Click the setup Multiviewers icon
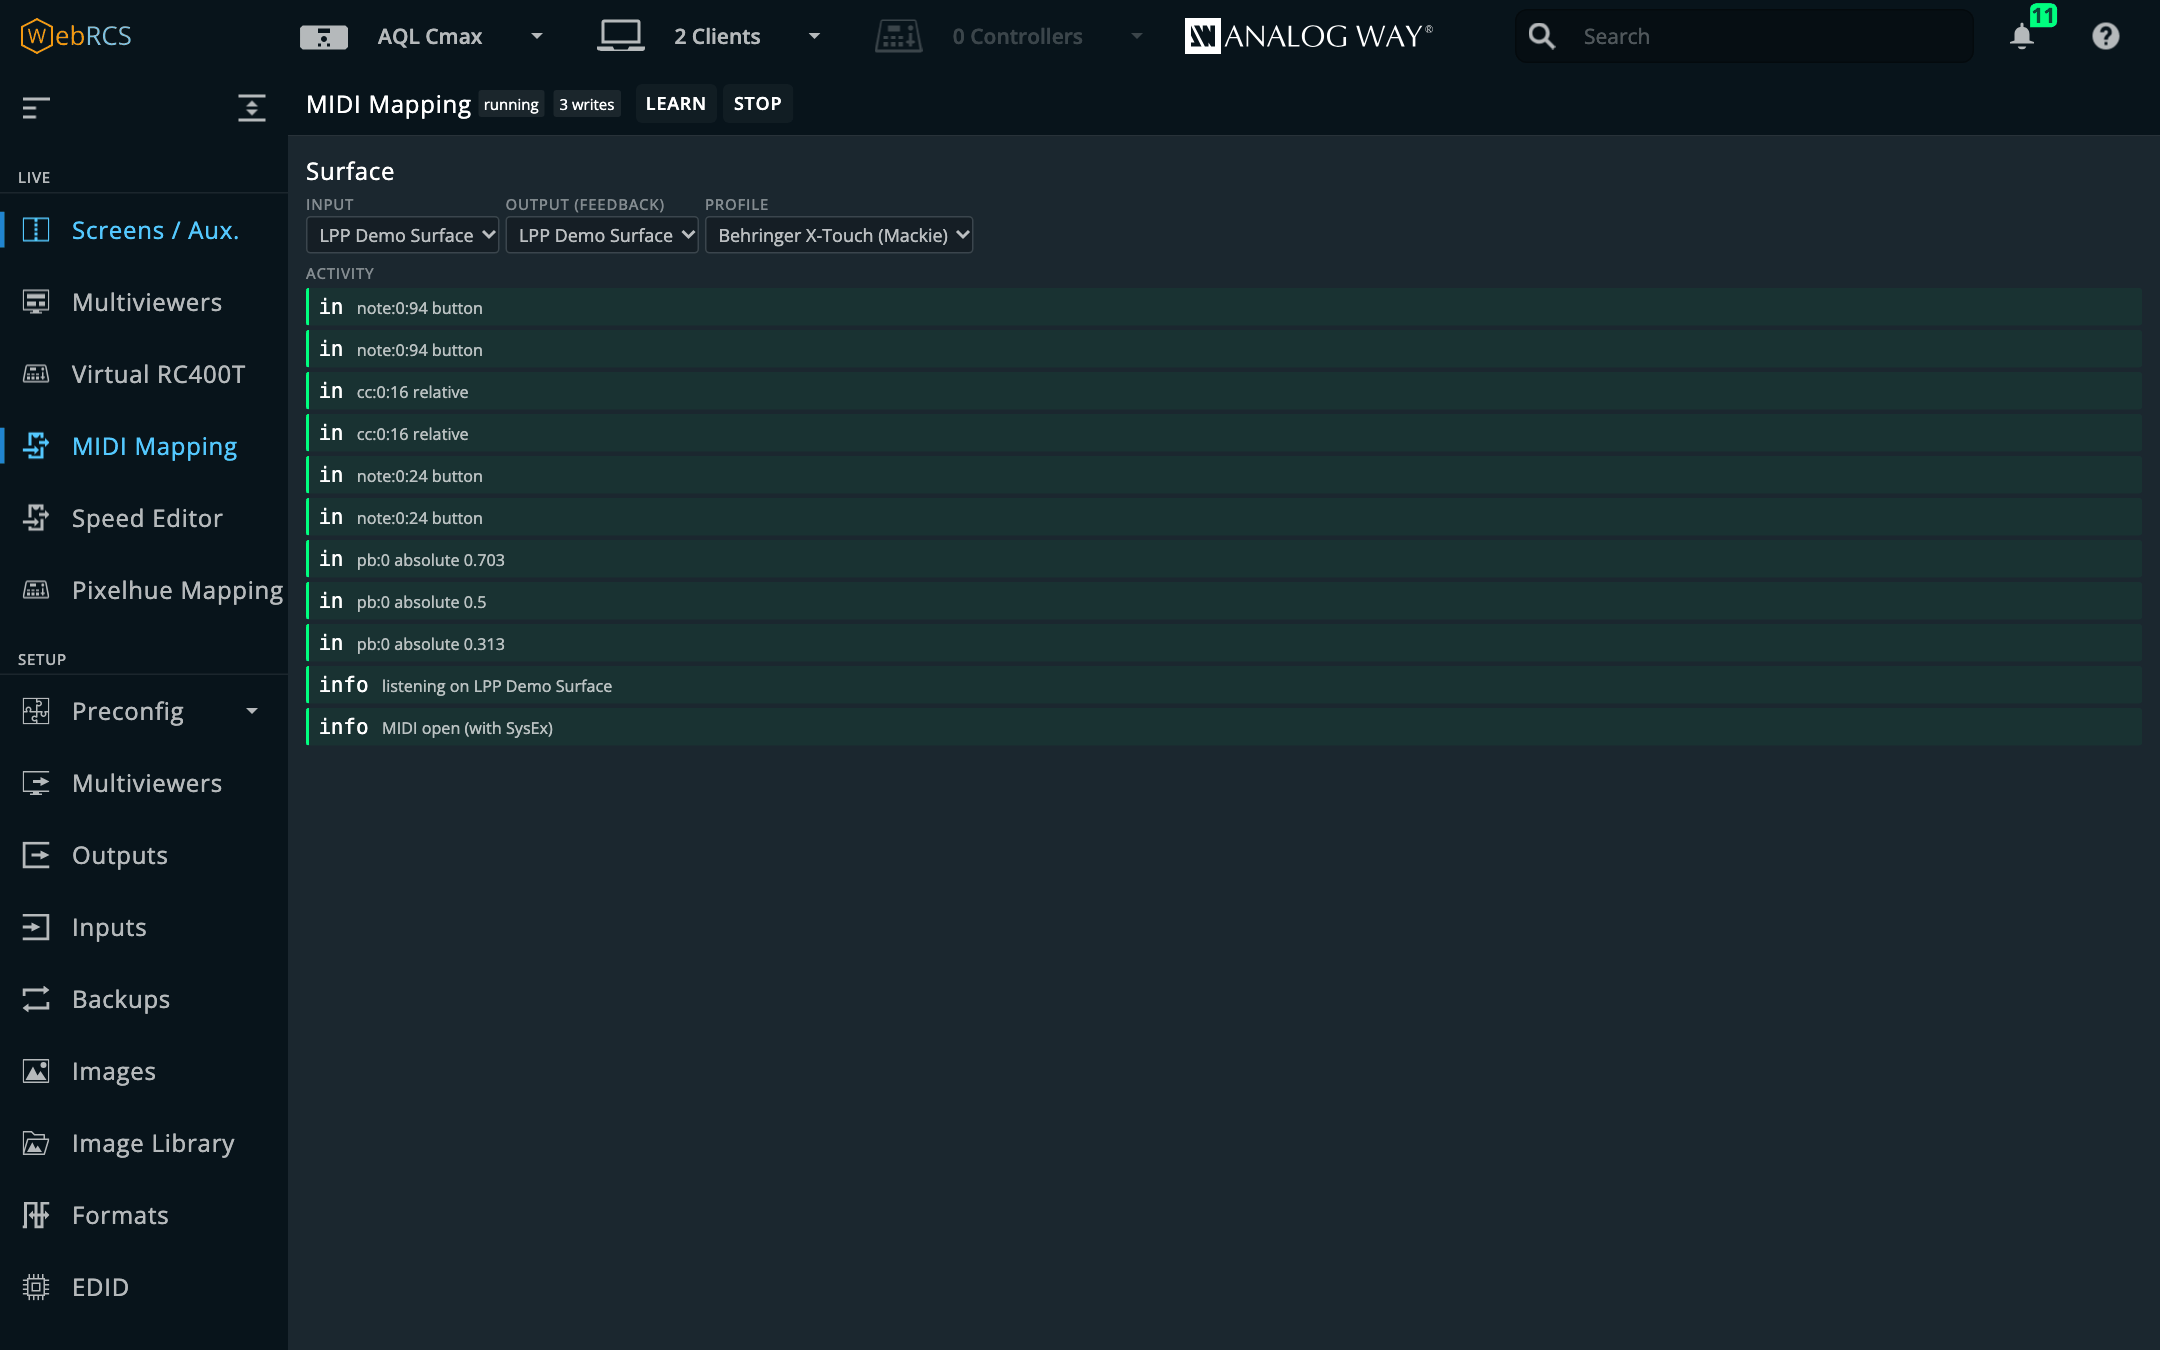2160x1350 pixels. tap(36, 783)
